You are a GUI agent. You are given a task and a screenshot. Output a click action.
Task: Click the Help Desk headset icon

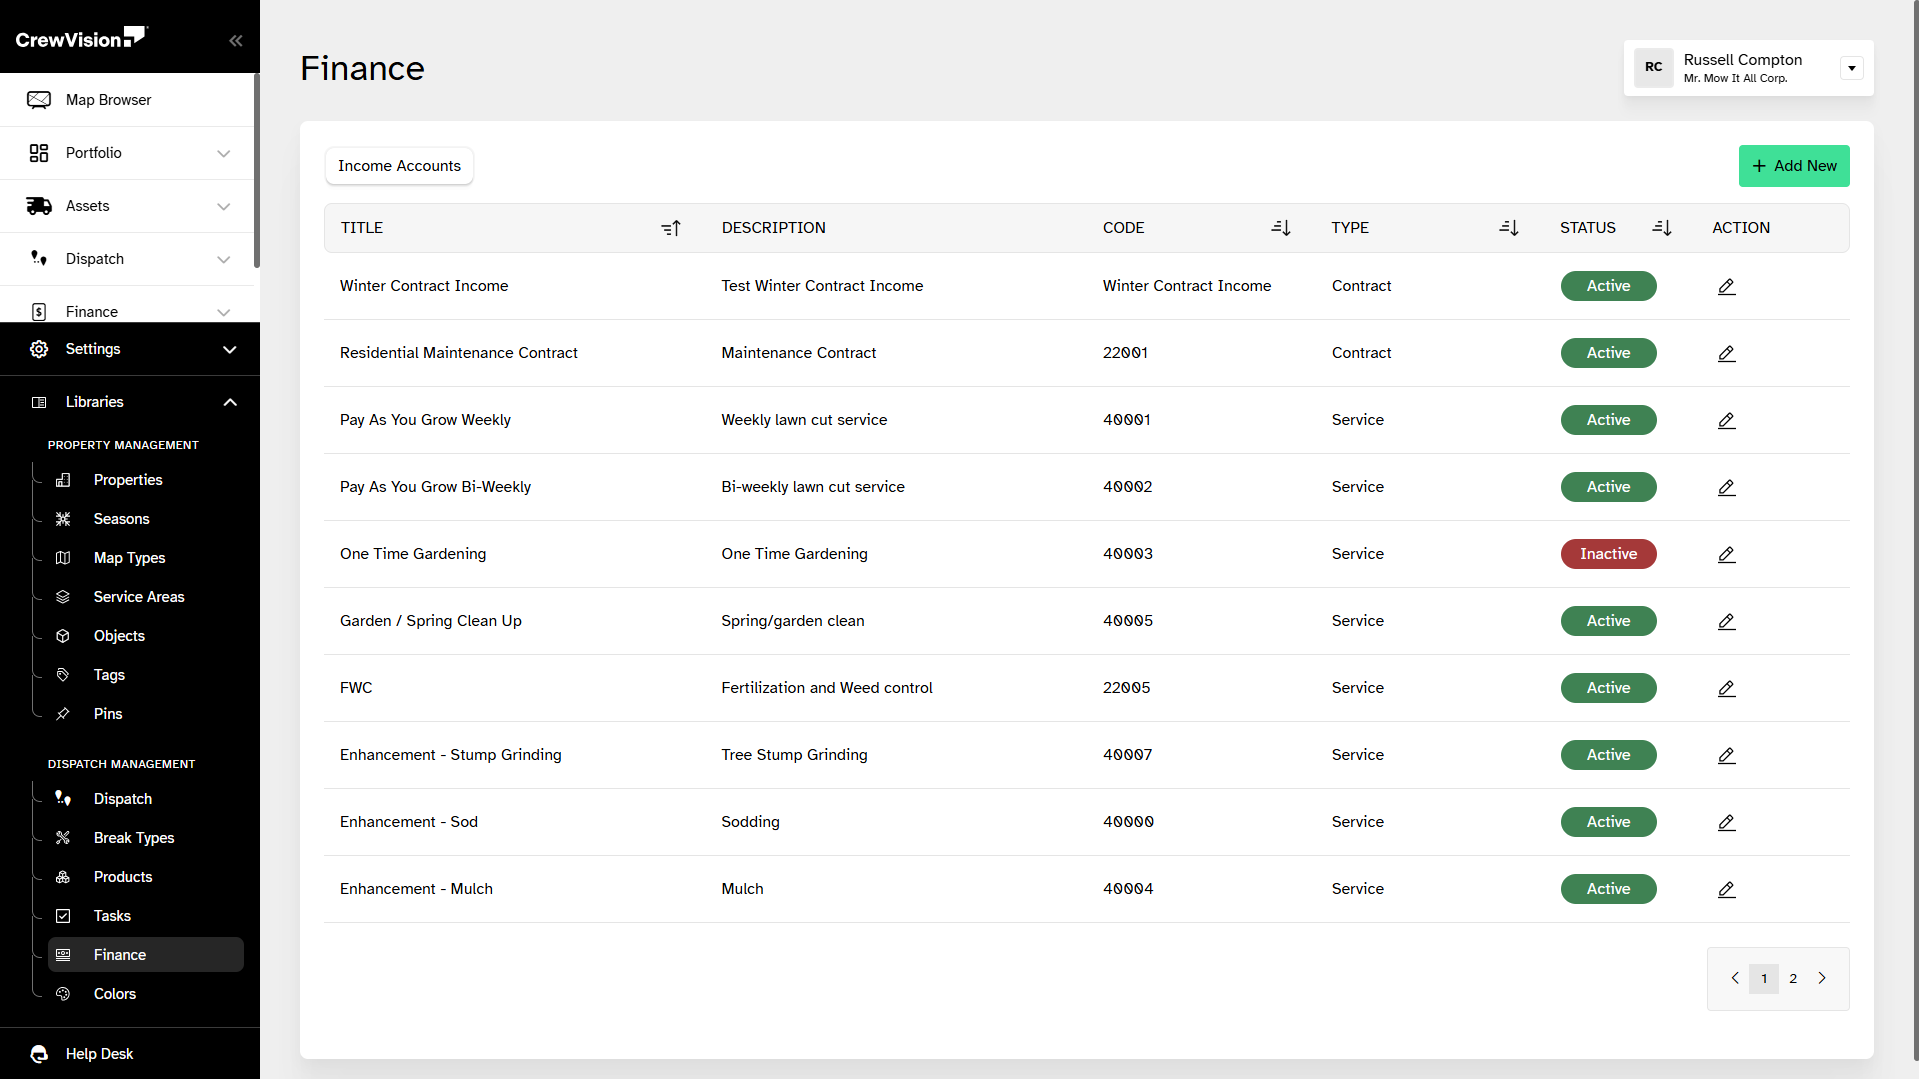39,1054
